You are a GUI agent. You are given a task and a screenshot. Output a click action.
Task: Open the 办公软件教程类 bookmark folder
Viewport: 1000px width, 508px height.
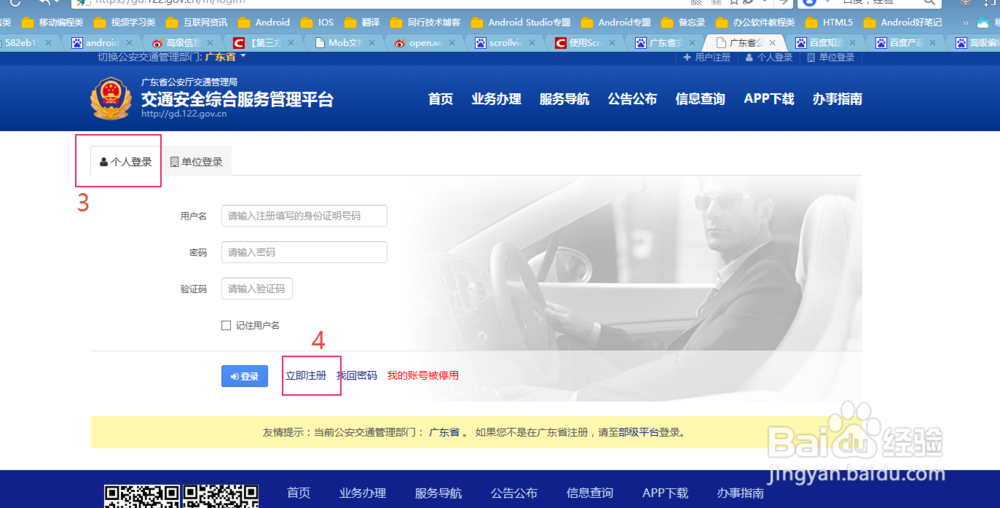coord(755,22)
